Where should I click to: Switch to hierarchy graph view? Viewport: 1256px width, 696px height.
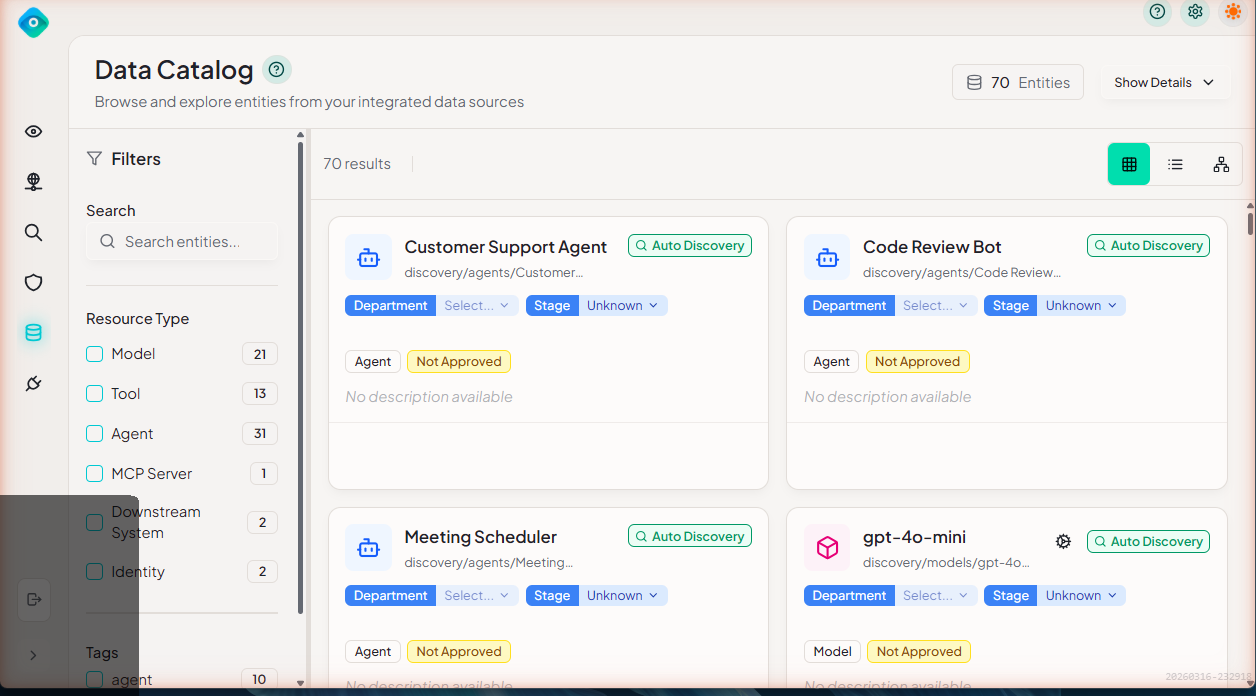pyautogui.click(x=1221, y=164)
